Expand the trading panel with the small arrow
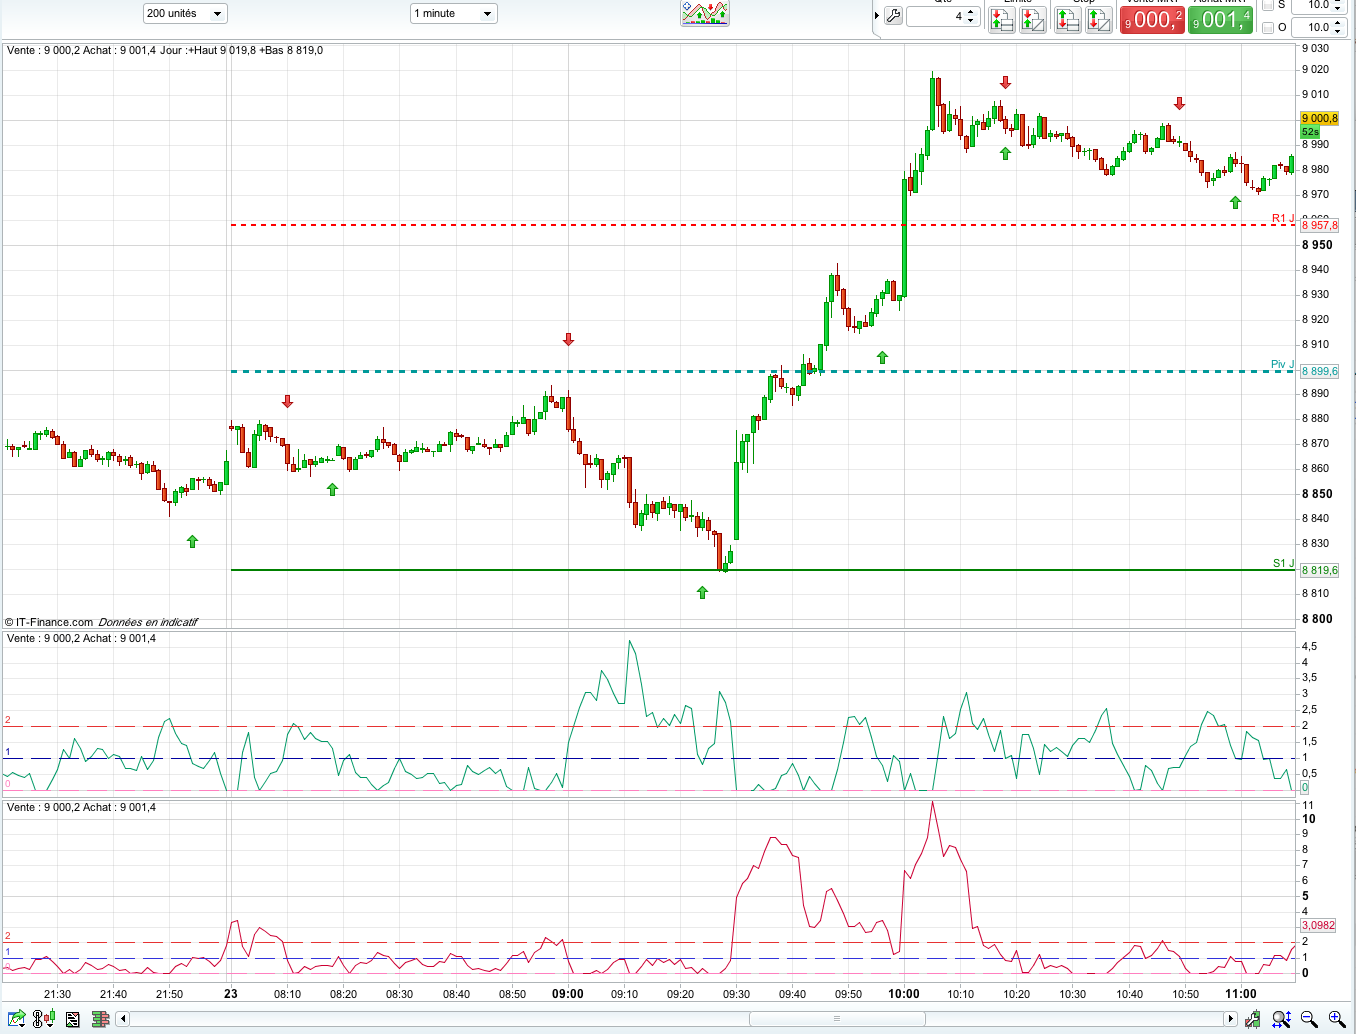 click(x=877, y=16)
